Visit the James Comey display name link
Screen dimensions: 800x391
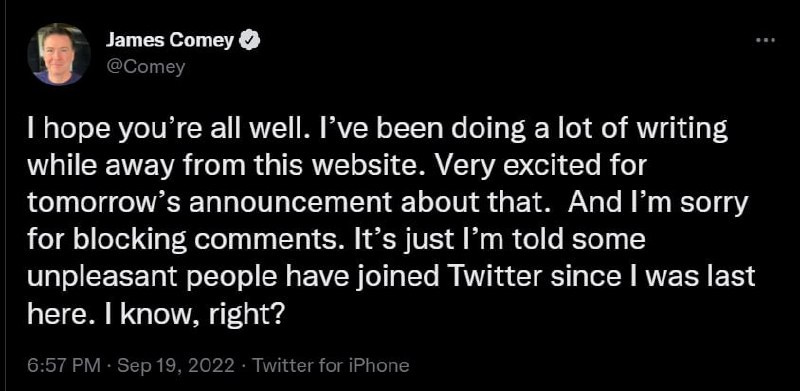coord(170,41)
